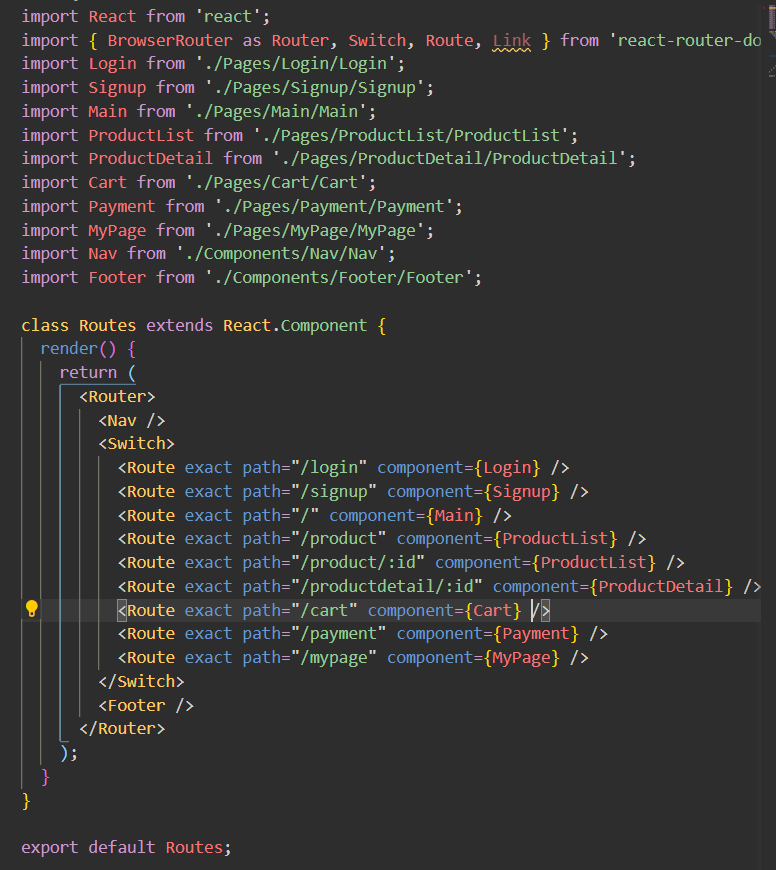
Task: Click './Components/Nav/Nav' import path
Action: 280,254
